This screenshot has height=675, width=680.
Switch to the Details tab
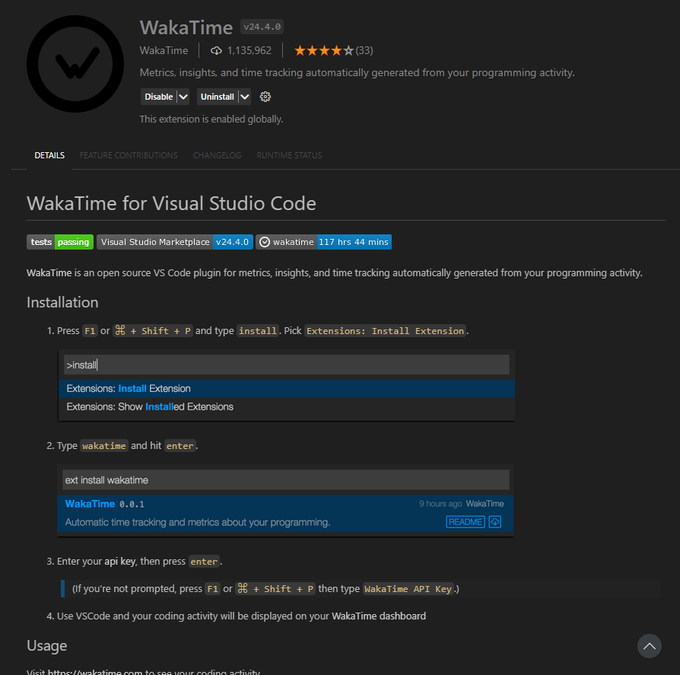click(x=49, y=155)
